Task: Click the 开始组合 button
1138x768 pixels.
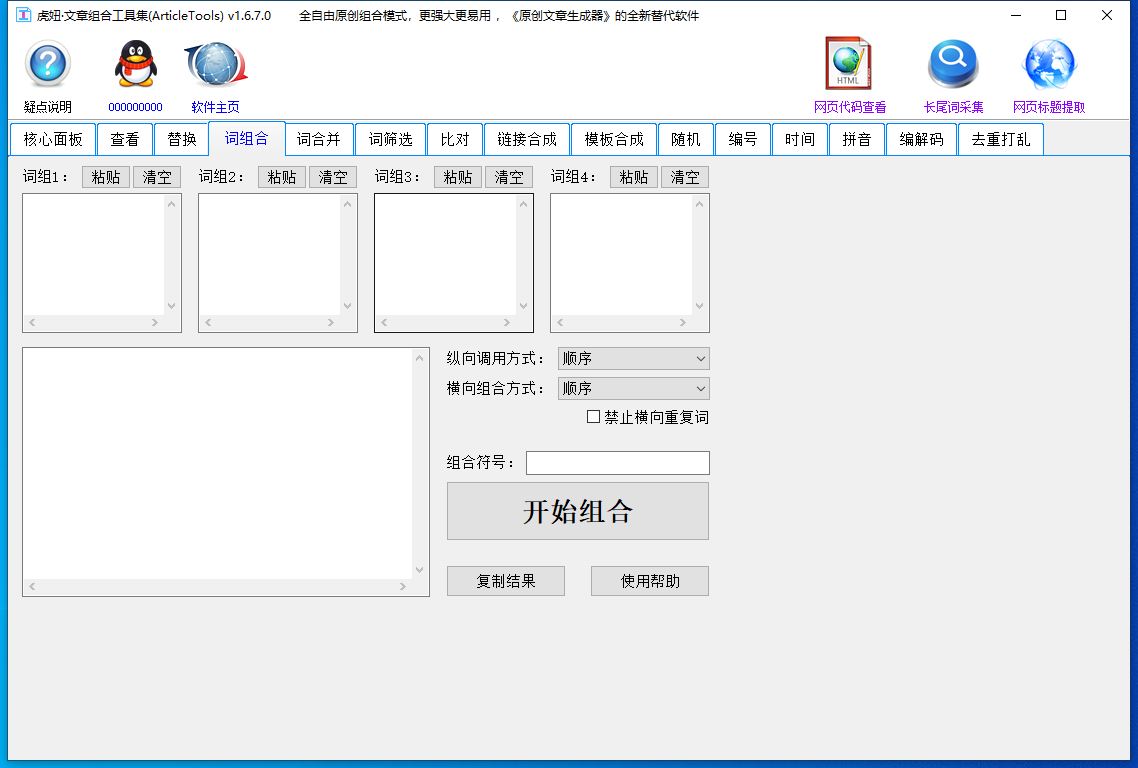Action: click(x=578, y=511)
